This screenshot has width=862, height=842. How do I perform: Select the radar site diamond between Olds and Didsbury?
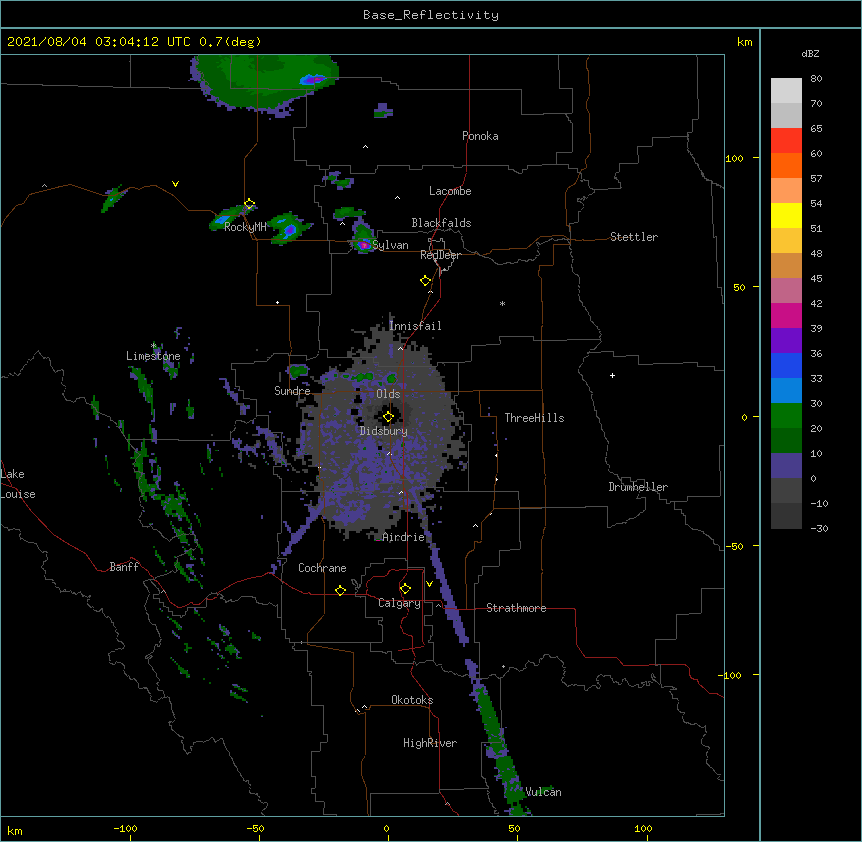click(x=388, y=417)
